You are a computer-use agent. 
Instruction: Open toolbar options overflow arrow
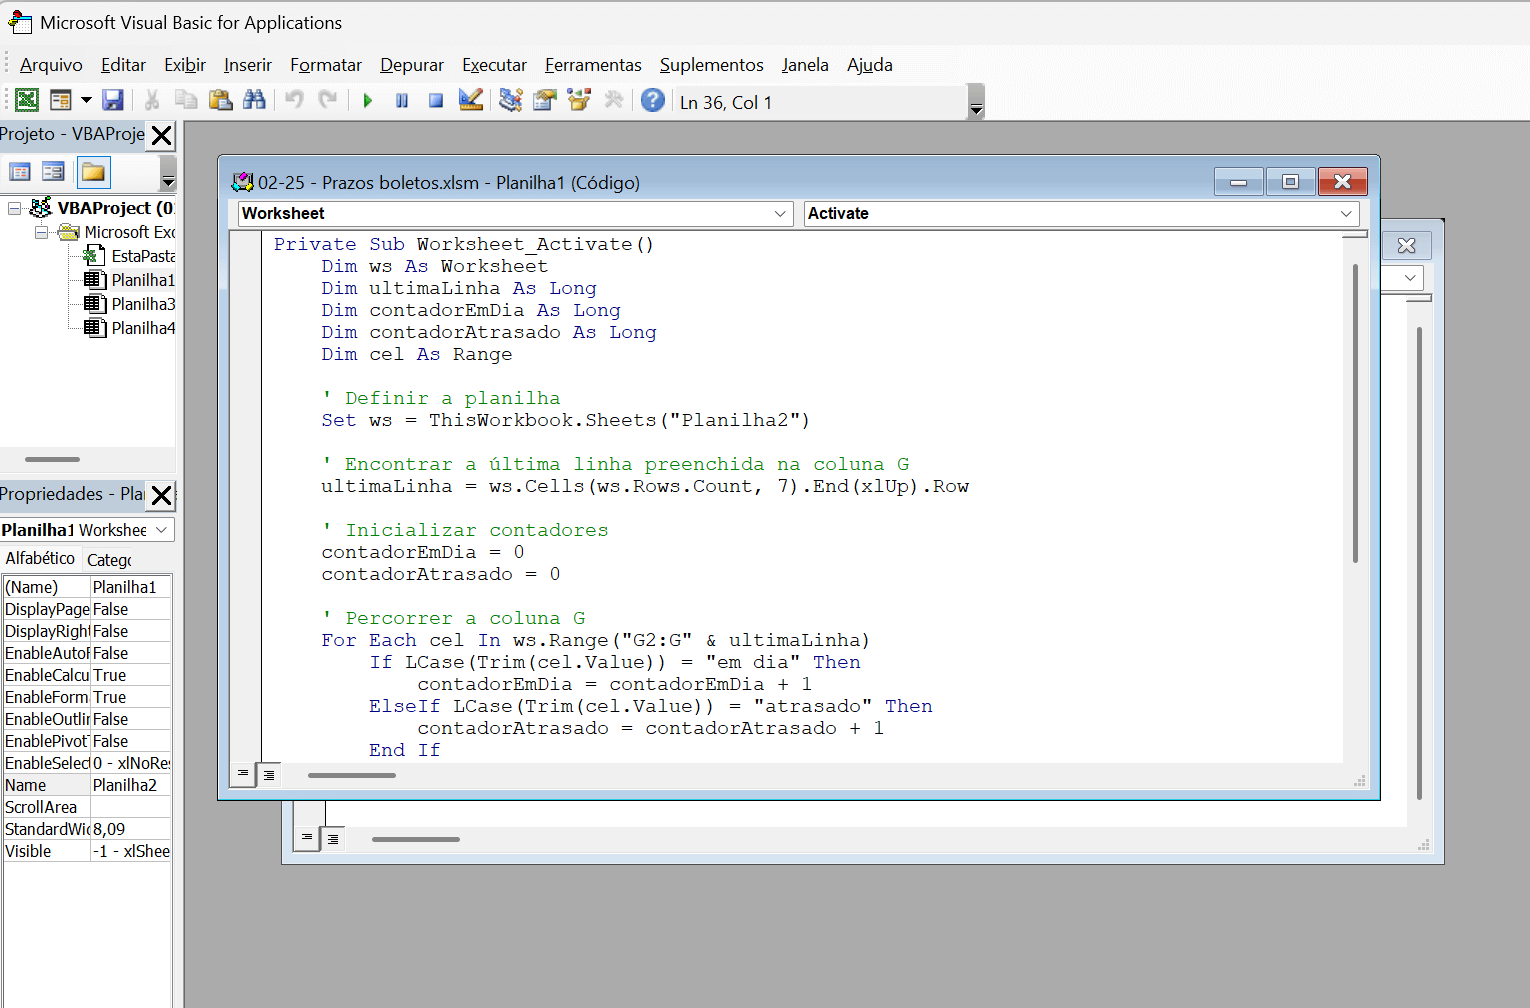pyautogui.click(x=976, y=102)
